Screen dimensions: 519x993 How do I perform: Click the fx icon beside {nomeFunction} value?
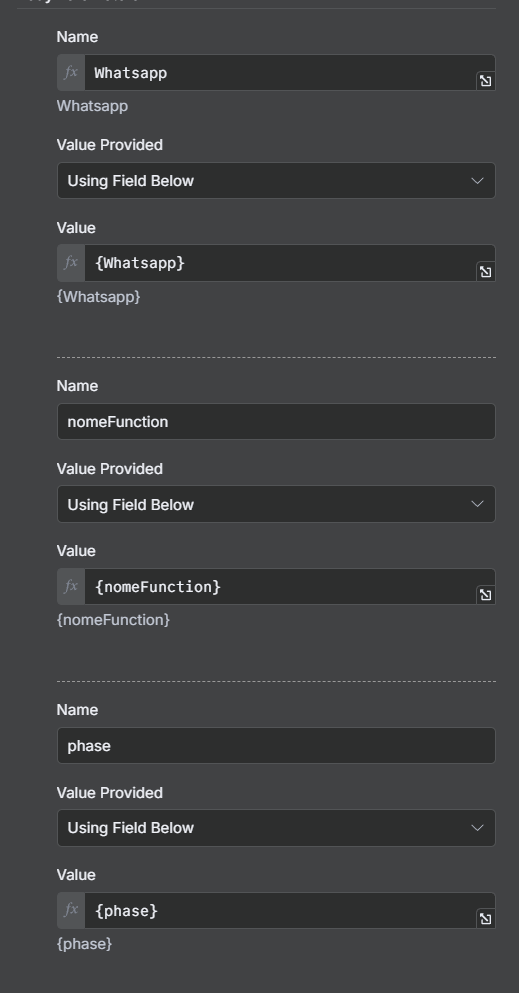point(71,586)
